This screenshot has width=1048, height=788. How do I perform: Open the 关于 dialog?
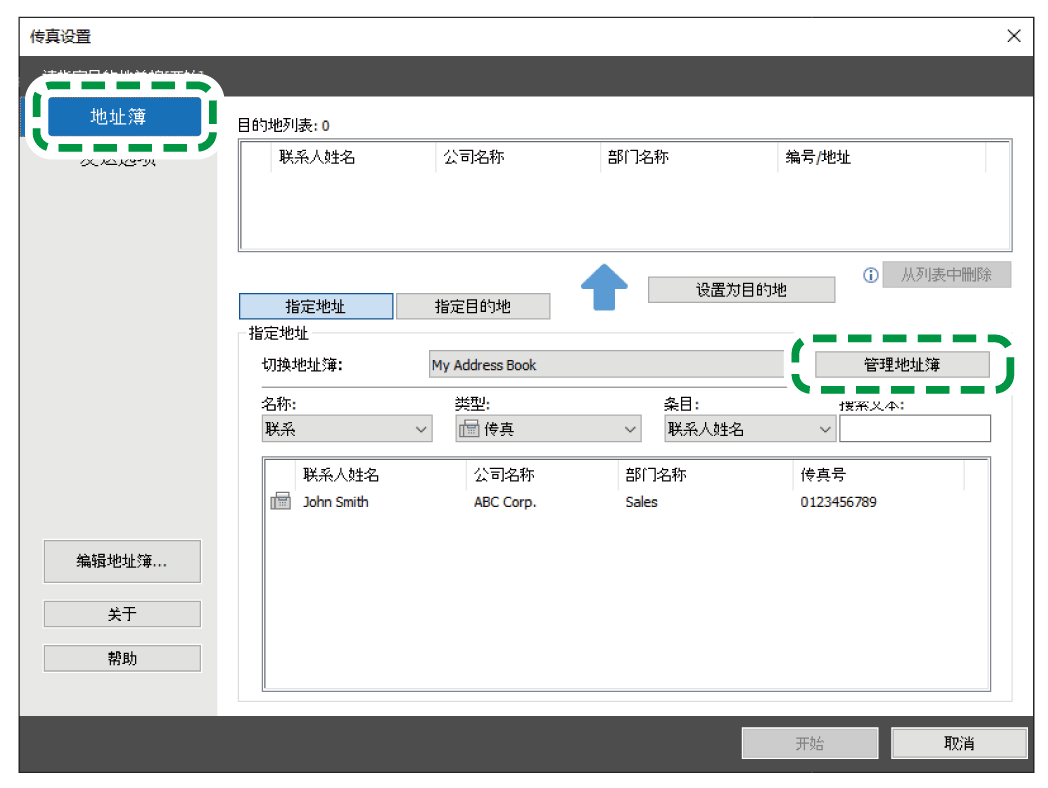pos(122,614)
